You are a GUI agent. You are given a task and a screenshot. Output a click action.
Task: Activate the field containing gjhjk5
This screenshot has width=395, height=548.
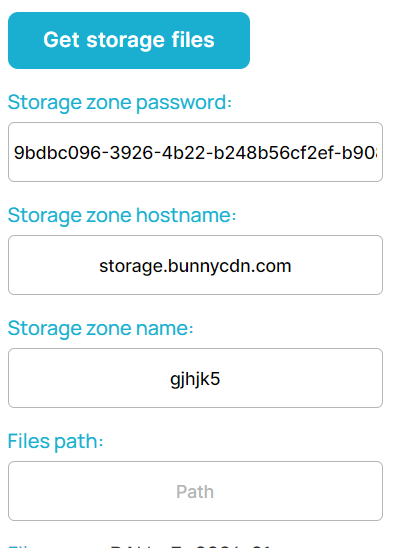195,378
